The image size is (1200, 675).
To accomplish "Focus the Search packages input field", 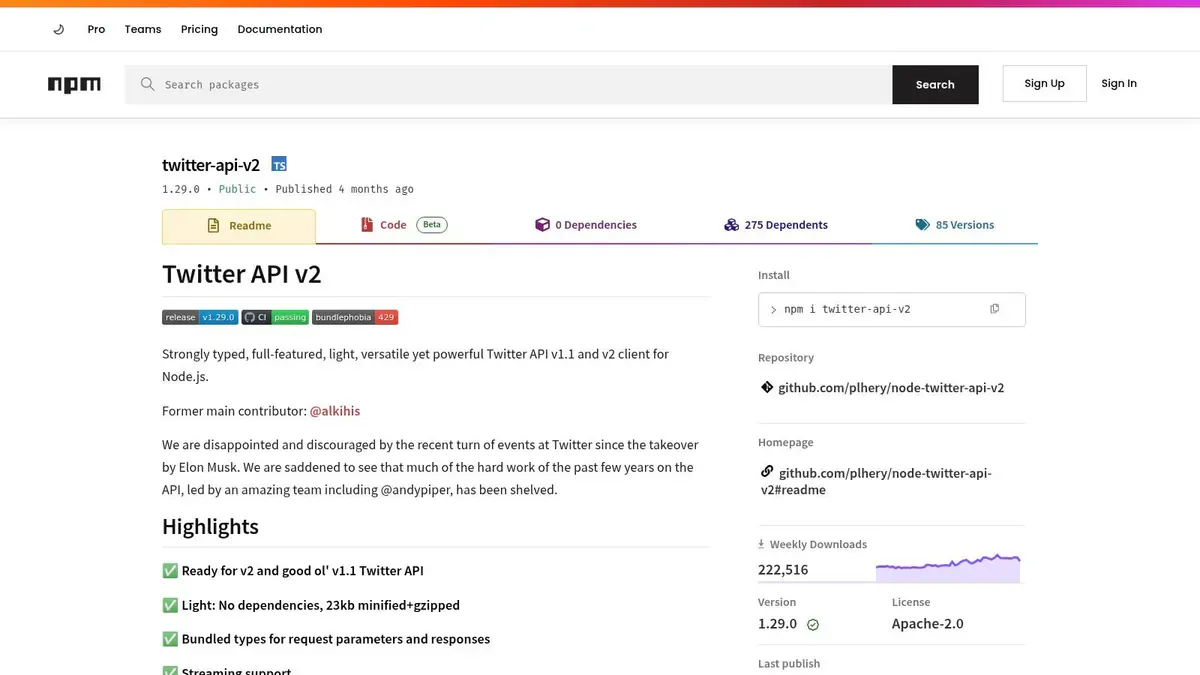I will click(x=508, y=85).
